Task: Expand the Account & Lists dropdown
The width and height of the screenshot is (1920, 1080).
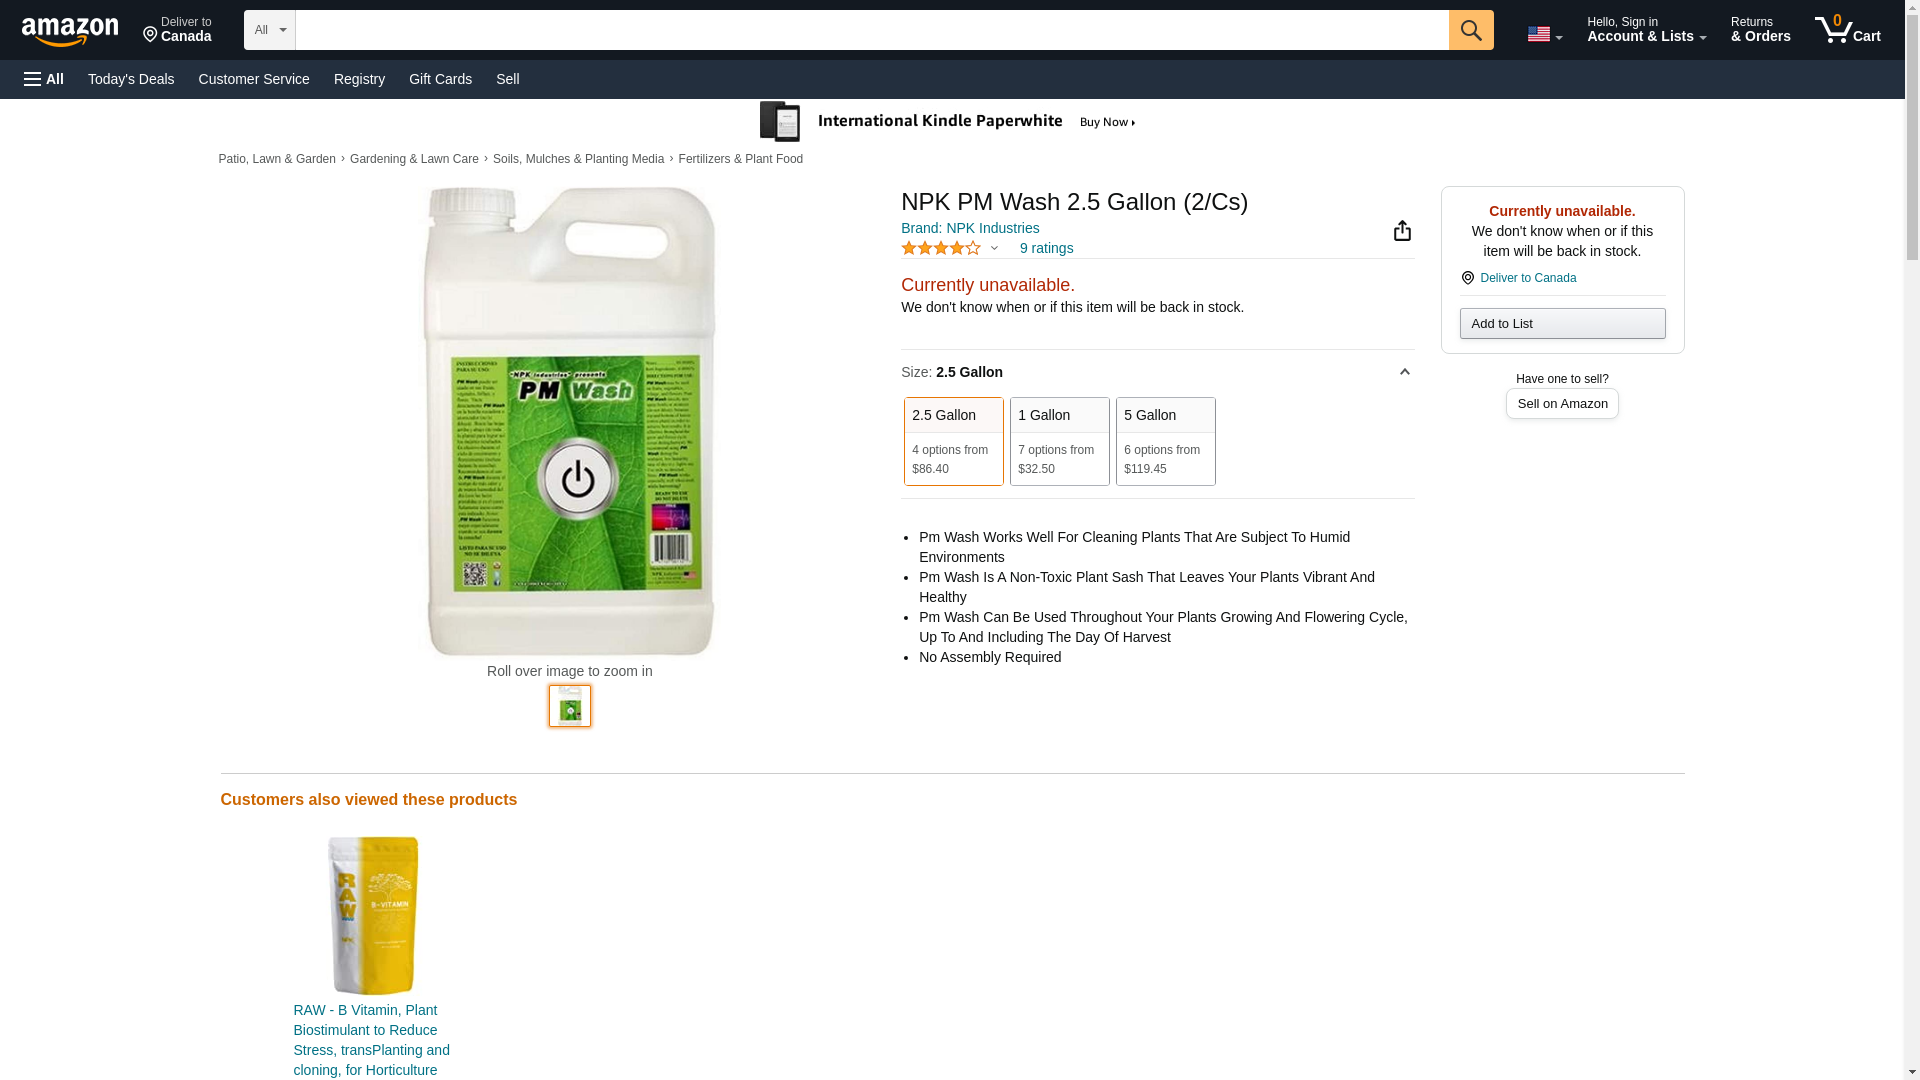Action: 1646,30
